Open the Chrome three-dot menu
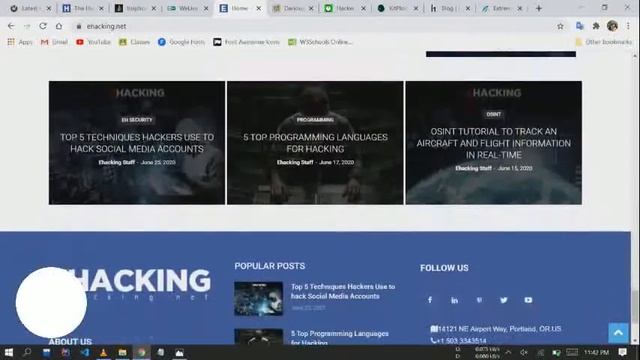 tap(629, 26)
